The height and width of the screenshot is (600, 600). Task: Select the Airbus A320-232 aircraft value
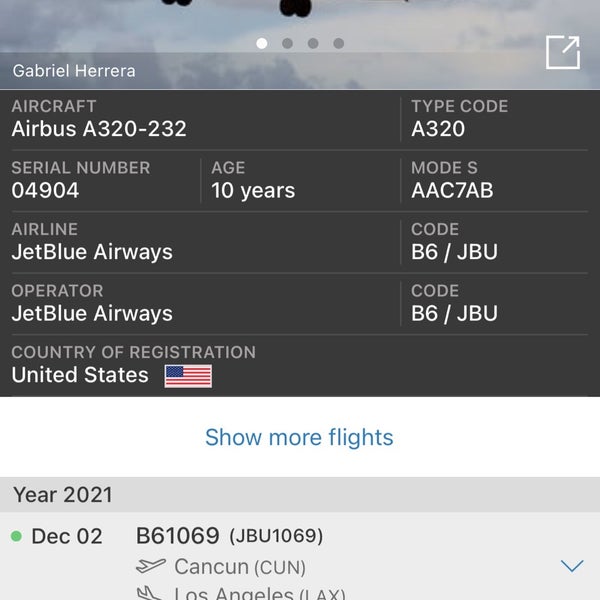coord(99,129)
